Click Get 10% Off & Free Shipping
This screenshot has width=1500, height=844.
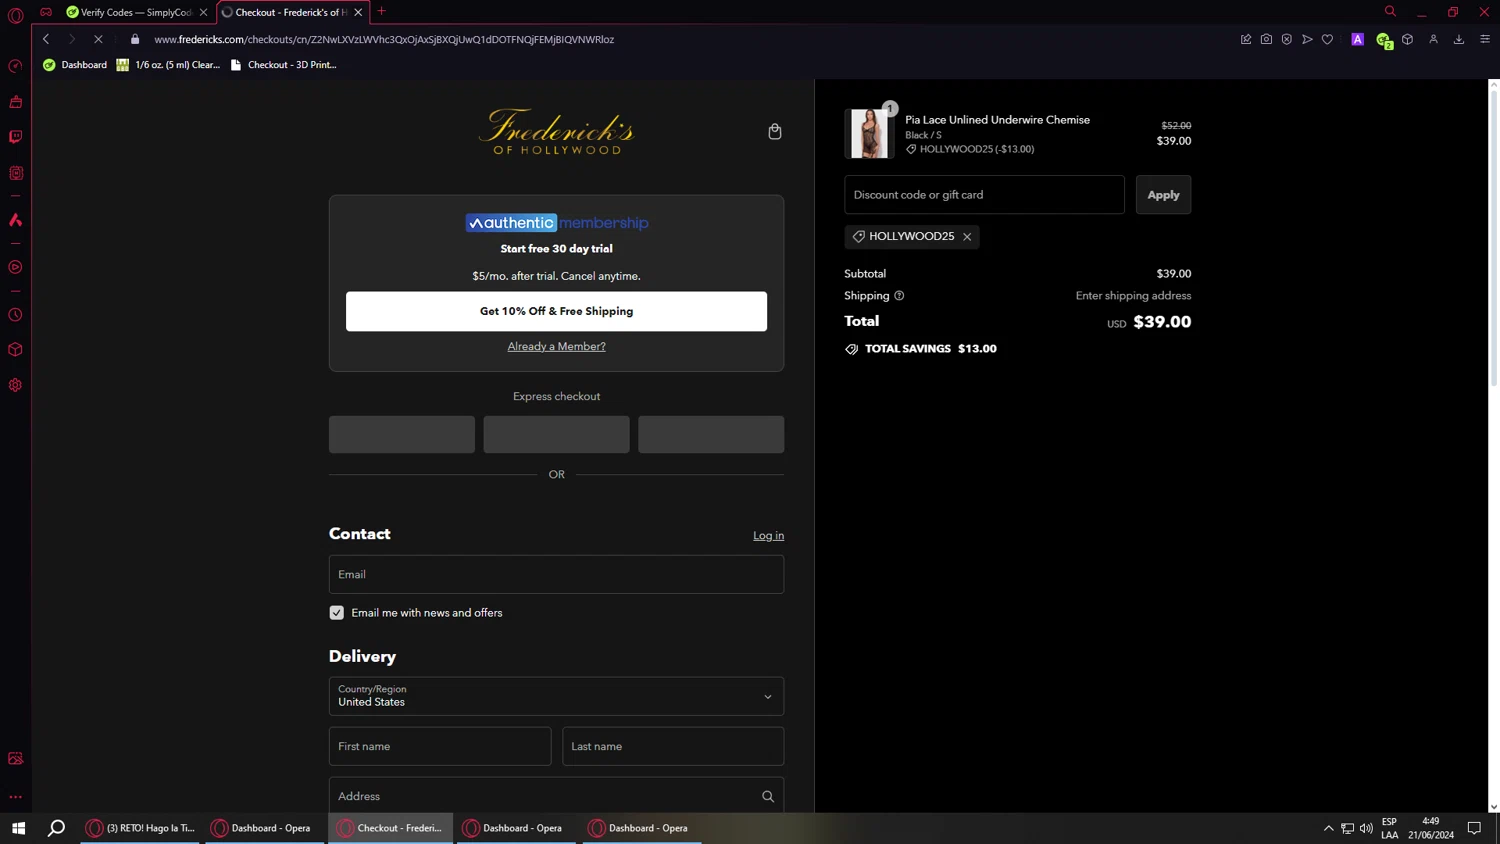[556, 311]
